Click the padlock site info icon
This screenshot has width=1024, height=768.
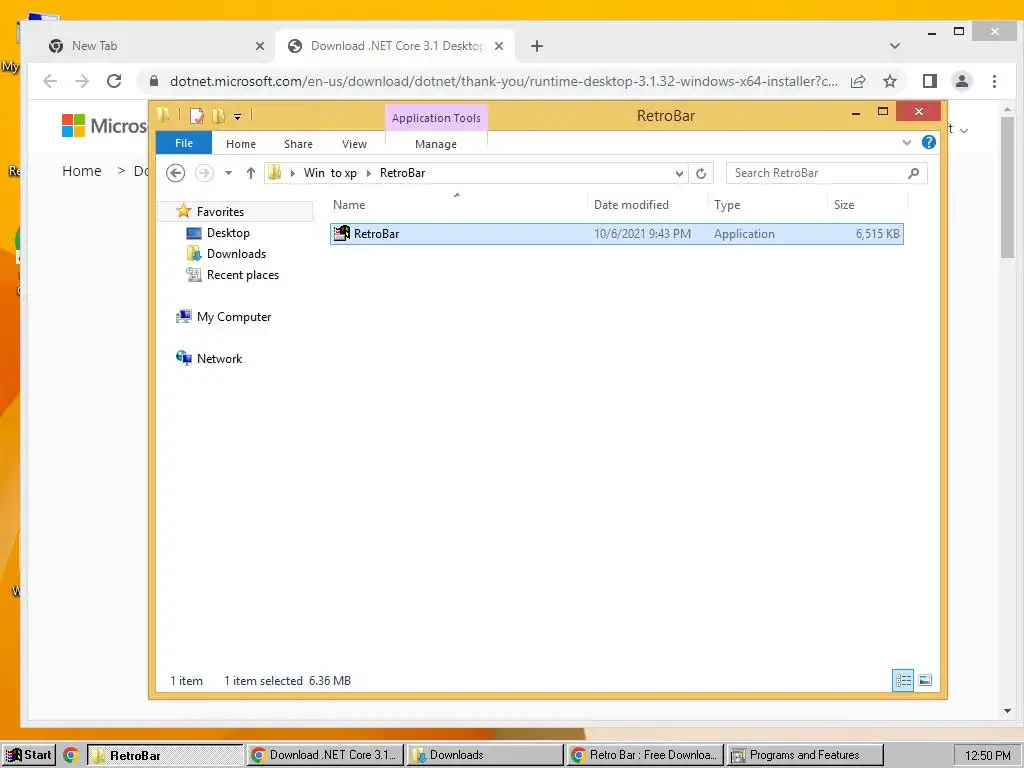point(154,81)
